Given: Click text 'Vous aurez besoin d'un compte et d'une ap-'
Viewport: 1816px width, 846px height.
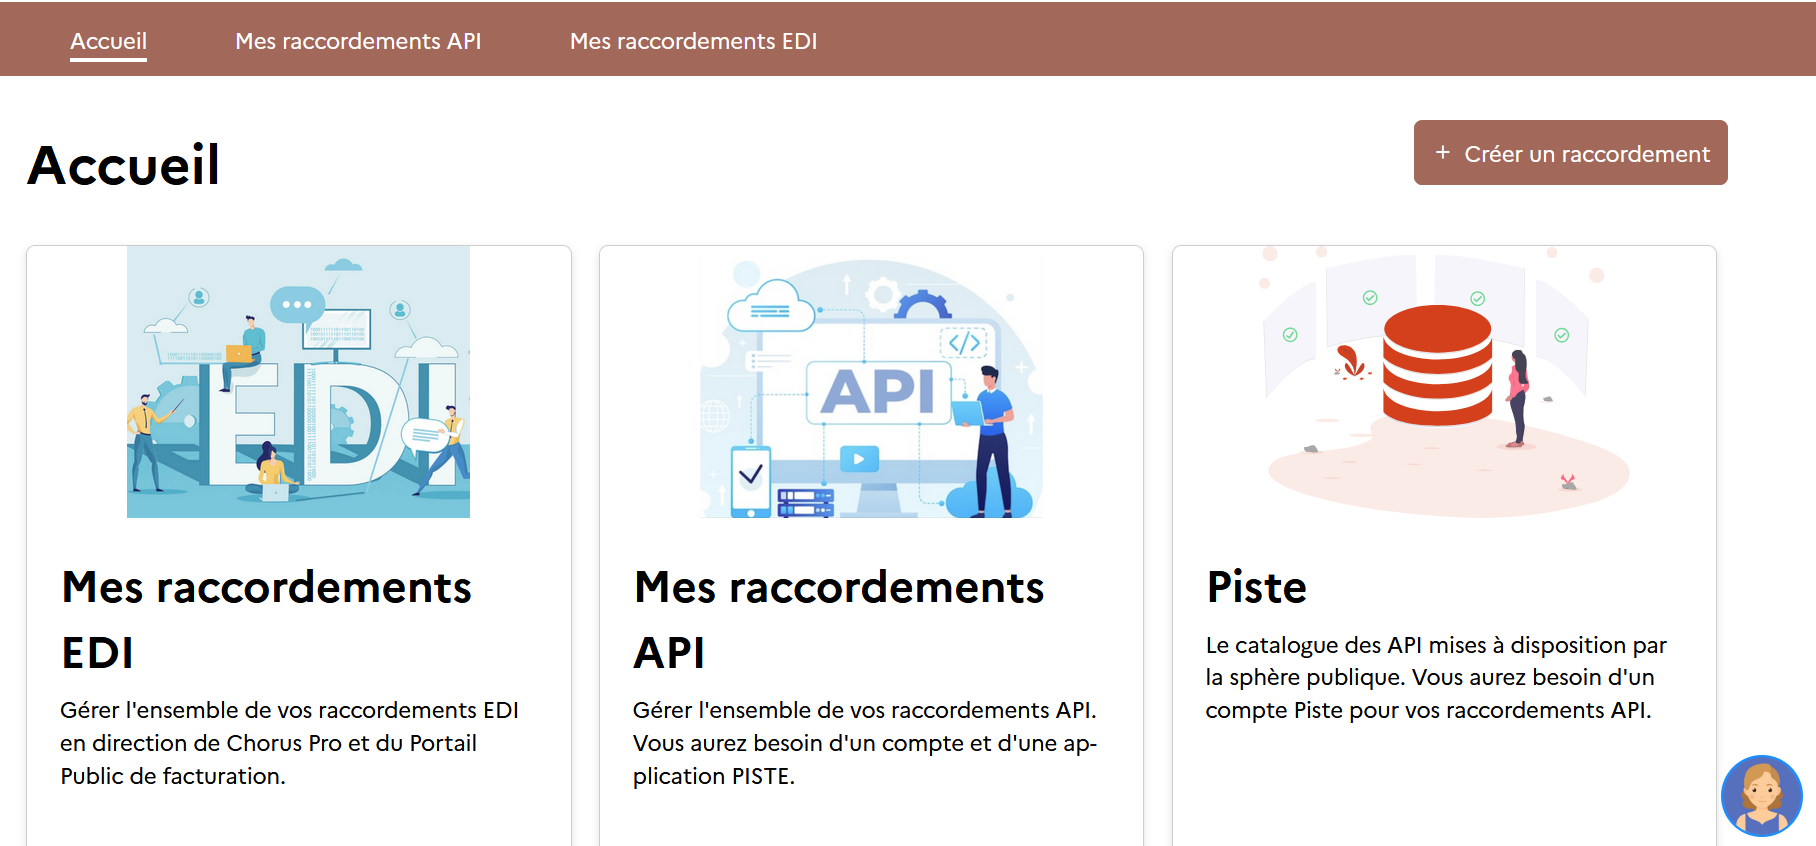Looking at the screenshot, I should [865, 743].
